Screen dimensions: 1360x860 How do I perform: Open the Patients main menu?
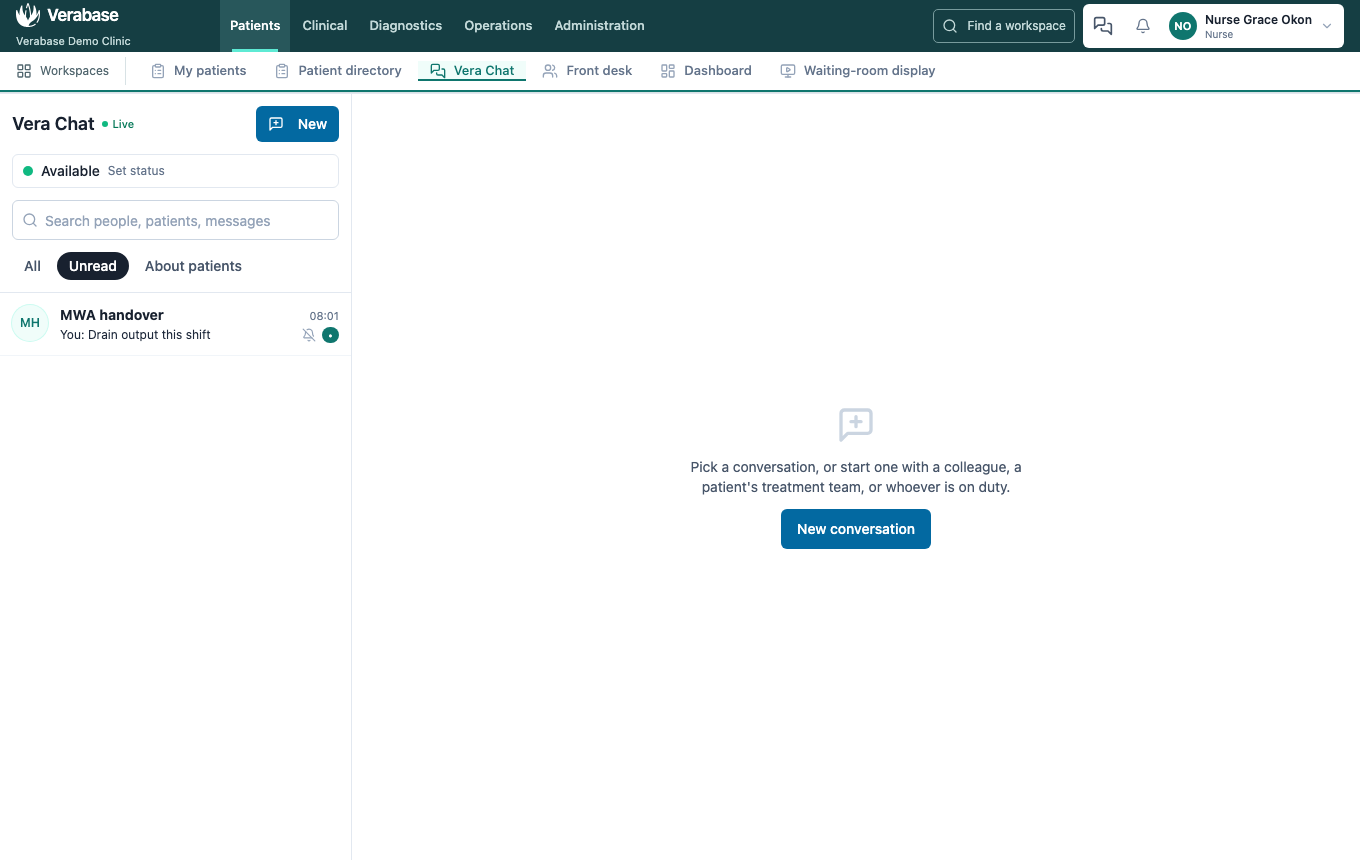coord(255,26)
